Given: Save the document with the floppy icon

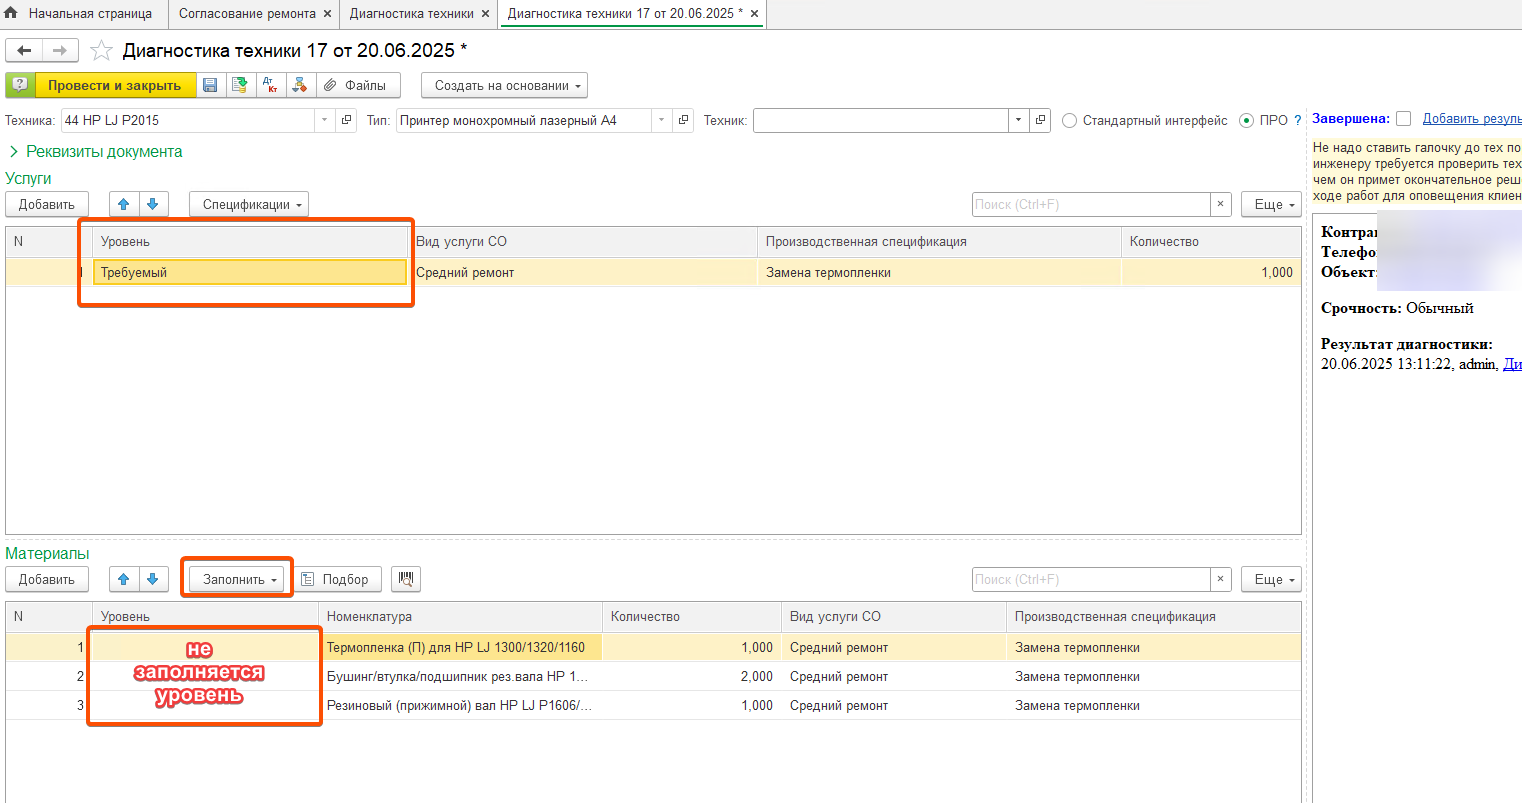Looking at the screenshot, I should (x=210, y=86).
